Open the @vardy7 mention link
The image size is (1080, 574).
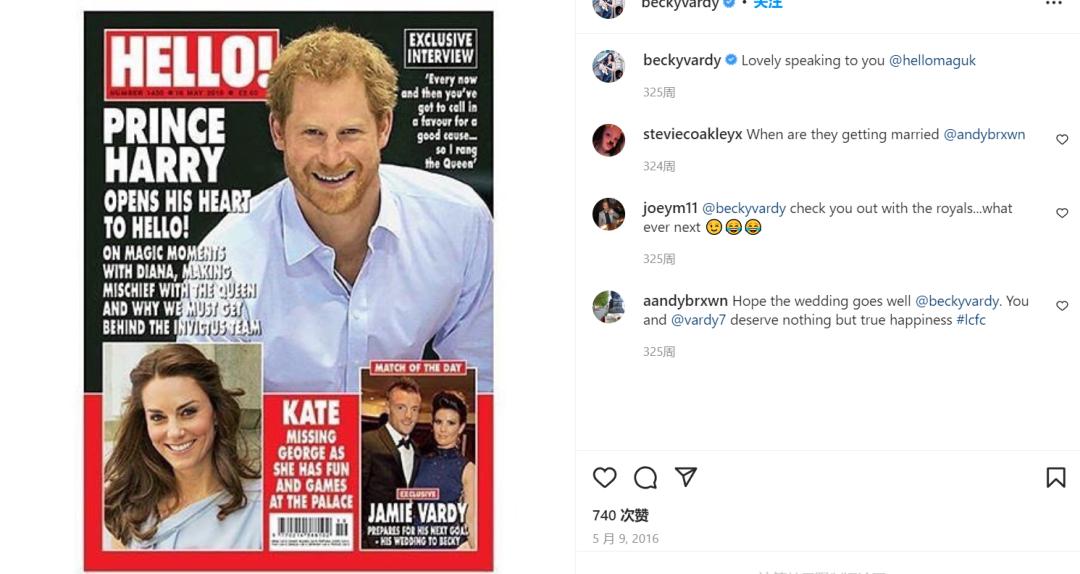click(698, 320)
